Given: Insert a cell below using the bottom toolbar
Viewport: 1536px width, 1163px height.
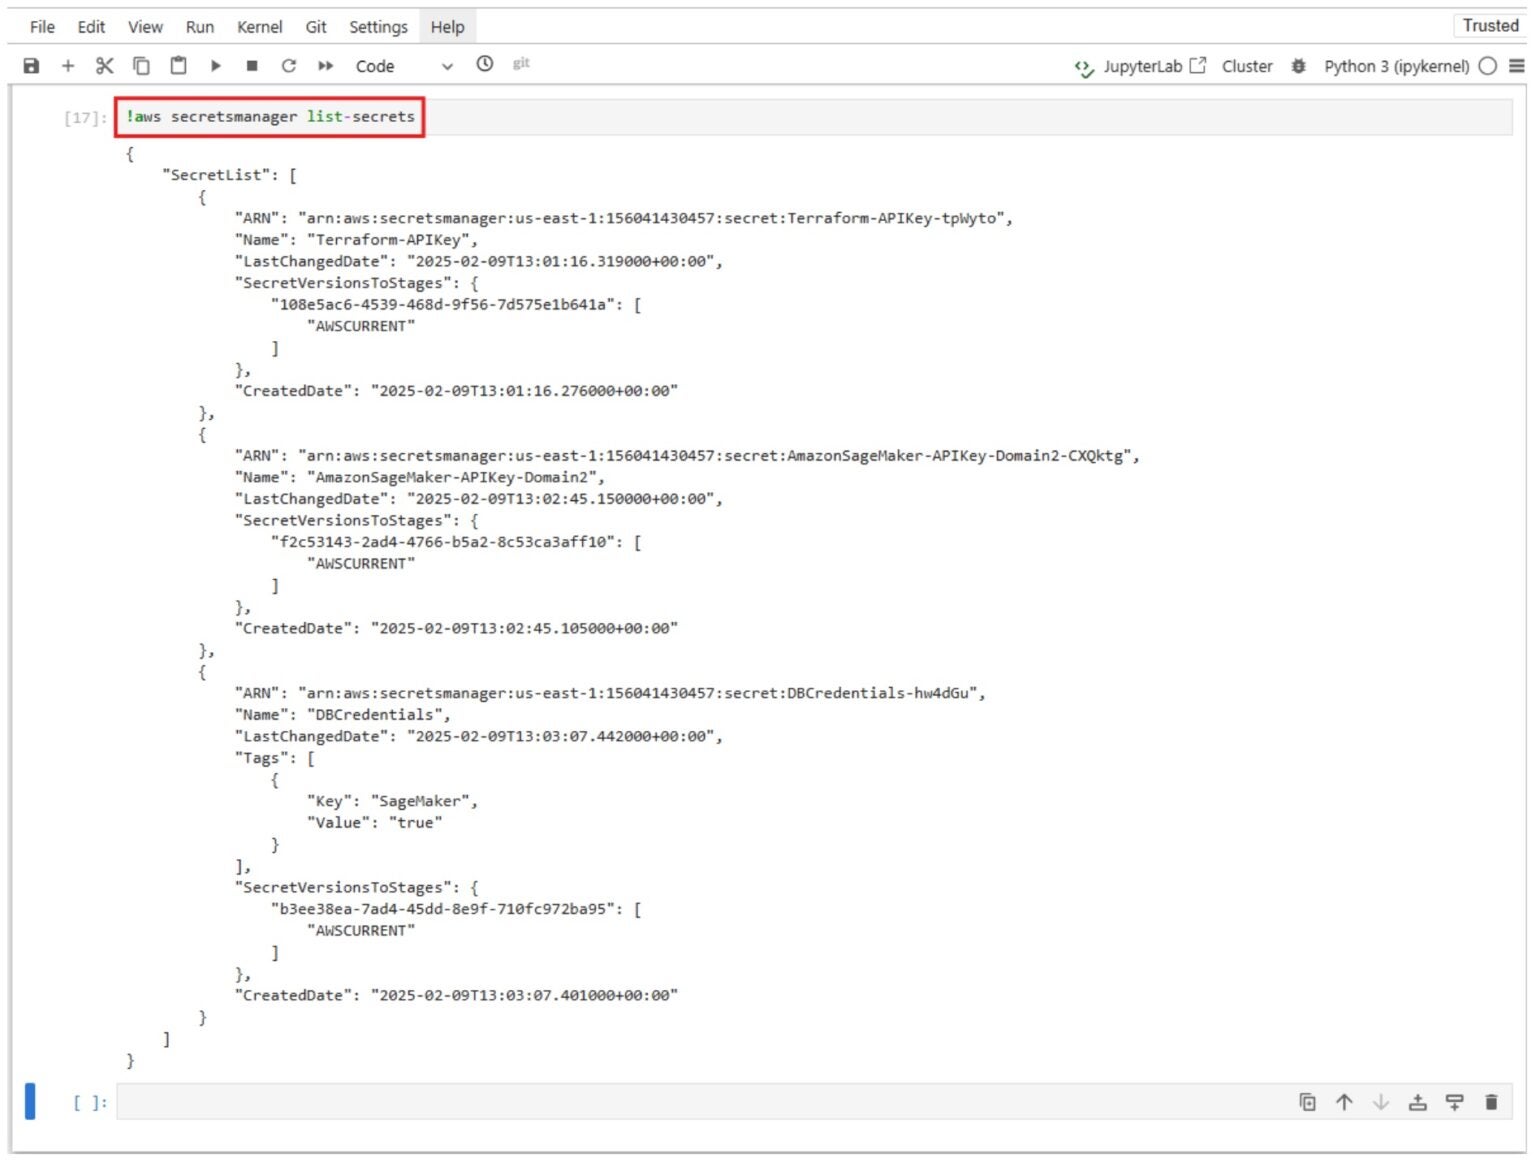Looking at the screenshot, I should [x=1454, y=1102].
